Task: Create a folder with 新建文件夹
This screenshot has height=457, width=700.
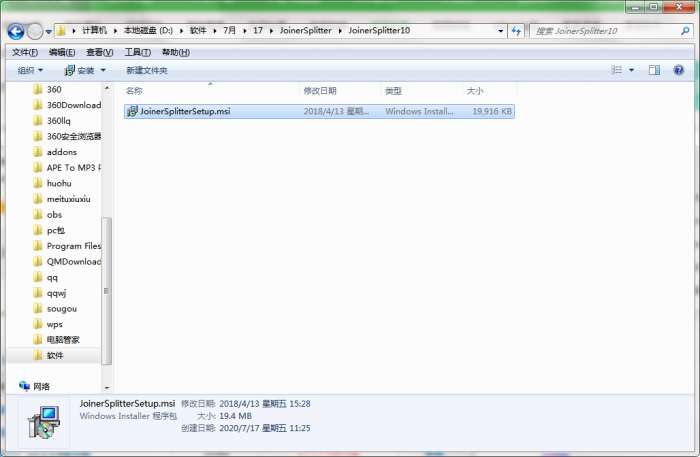Action: pos(147,71)
